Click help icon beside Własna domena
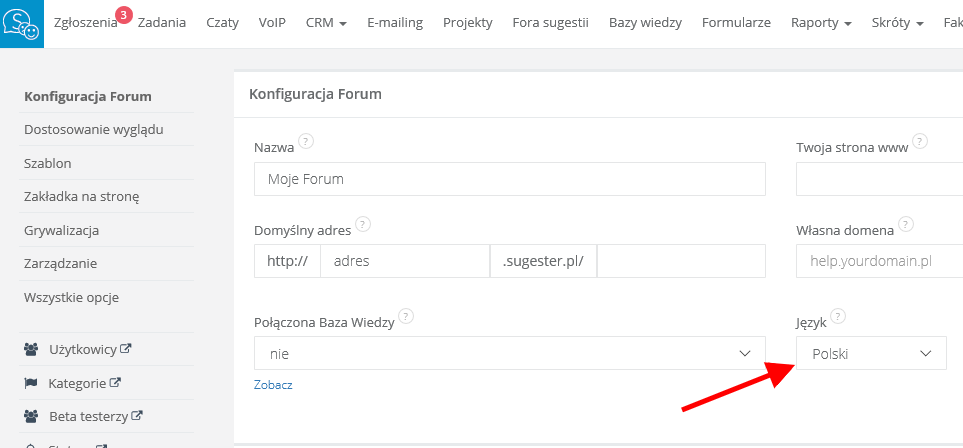This screenshot has height=448, width=963. [x=906, y=224]
